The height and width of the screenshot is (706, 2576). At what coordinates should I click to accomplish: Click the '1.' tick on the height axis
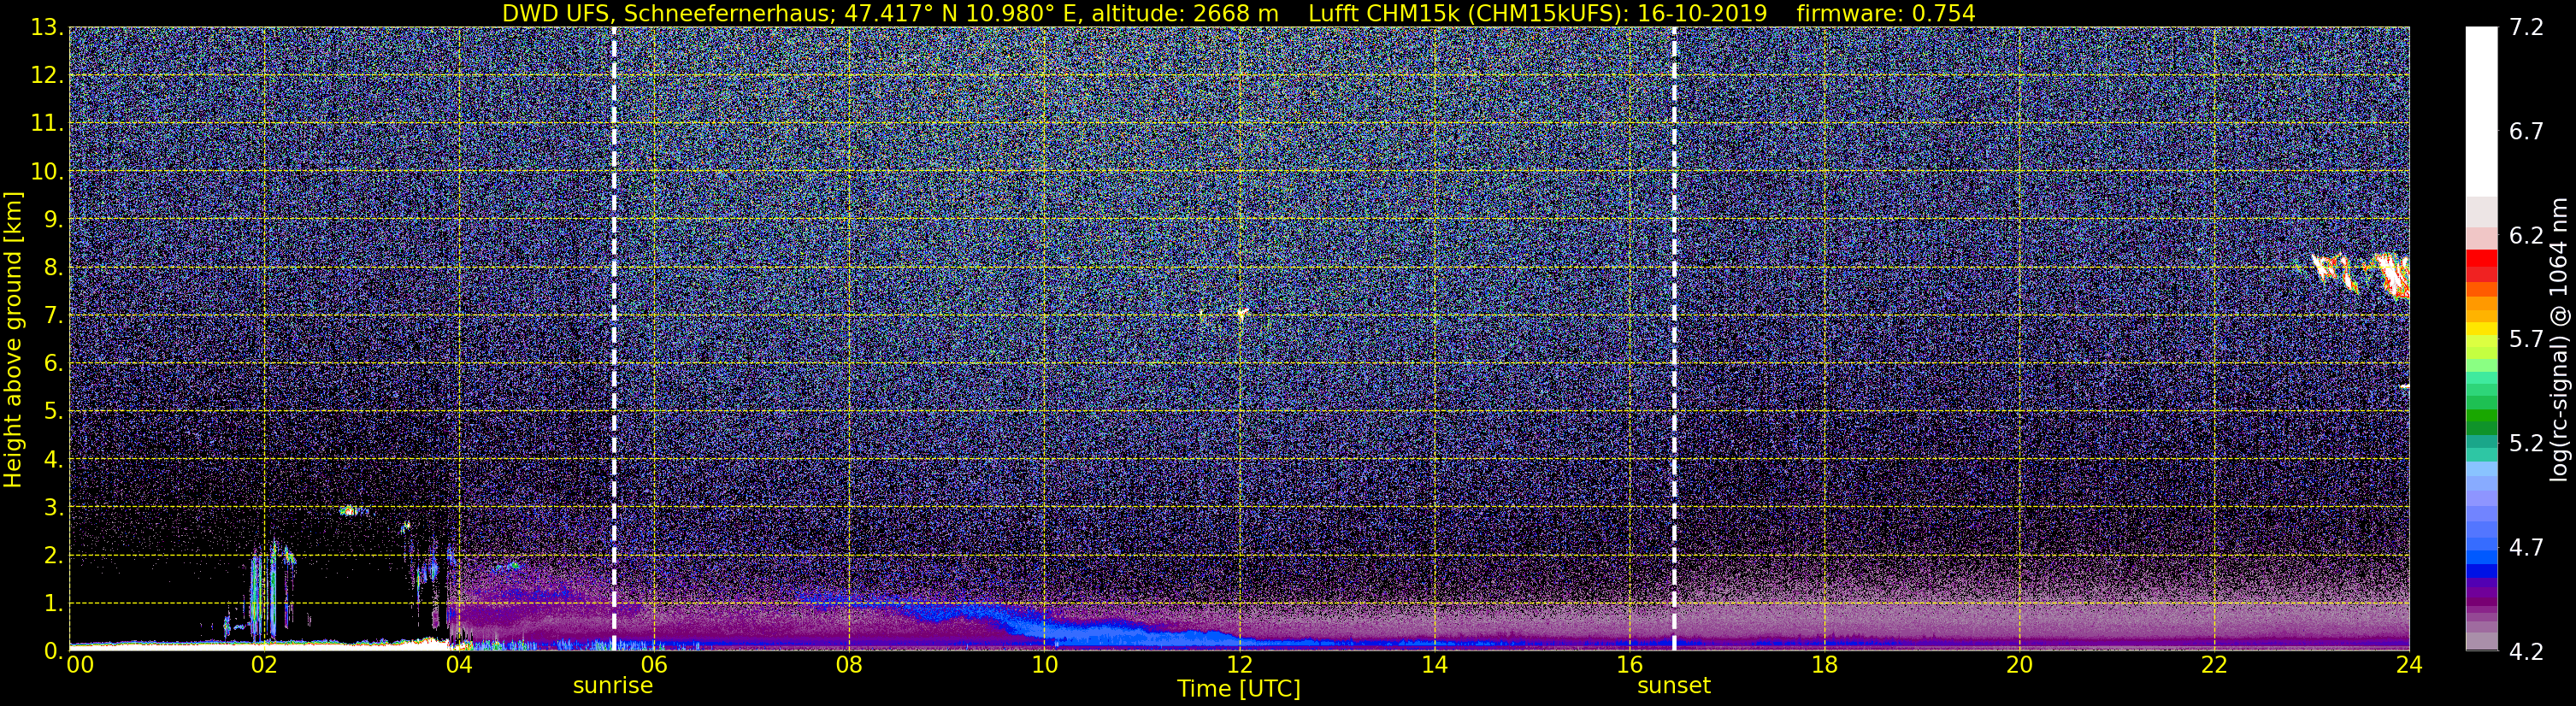click(x=53, y=604)
